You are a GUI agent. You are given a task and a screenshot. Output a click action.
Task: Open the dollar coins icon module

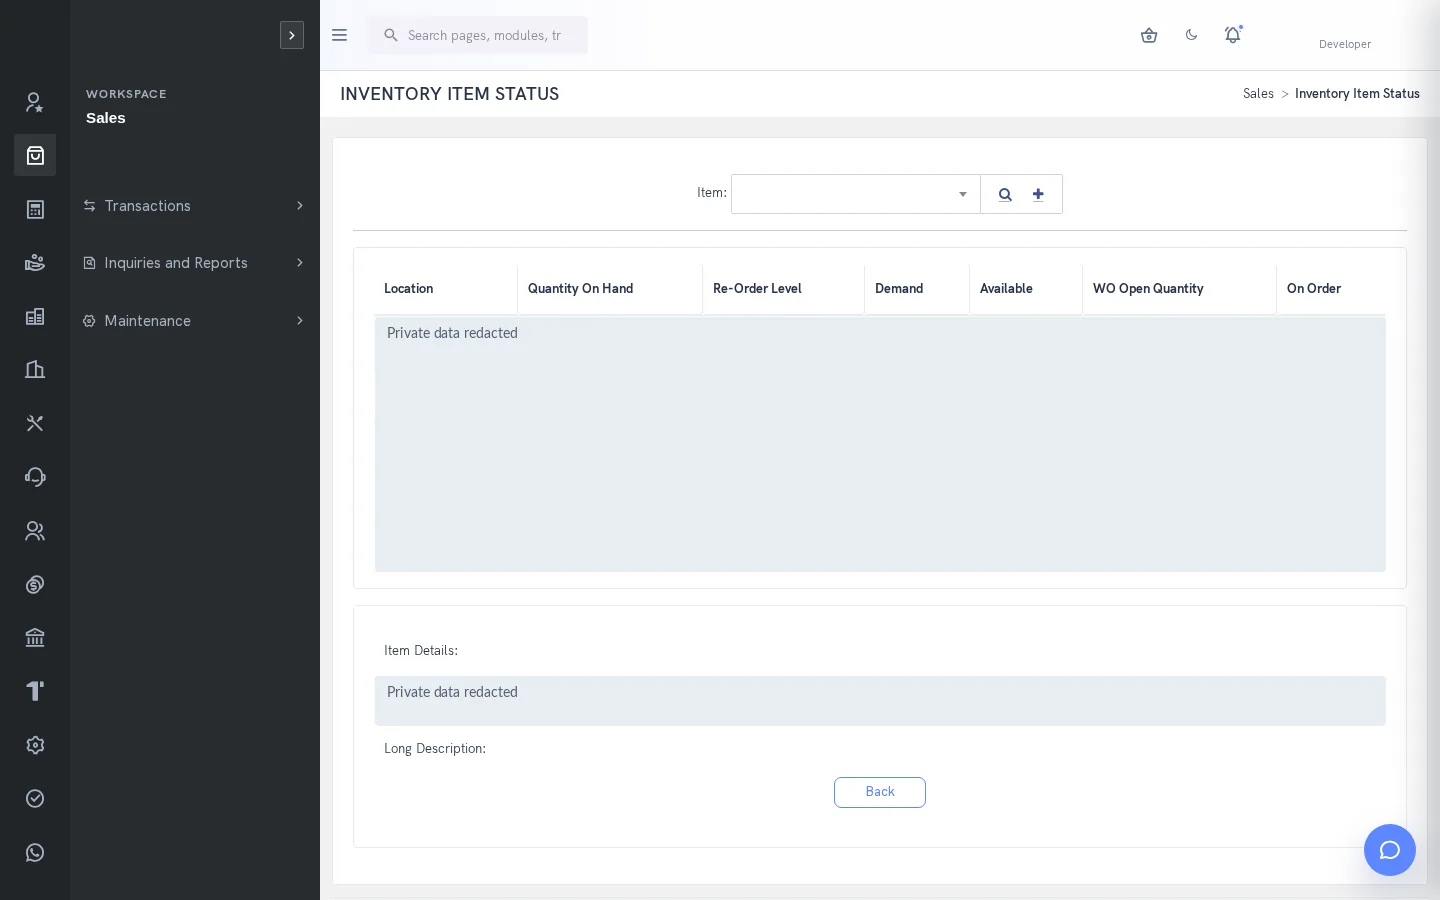click(x=35, y=584)
